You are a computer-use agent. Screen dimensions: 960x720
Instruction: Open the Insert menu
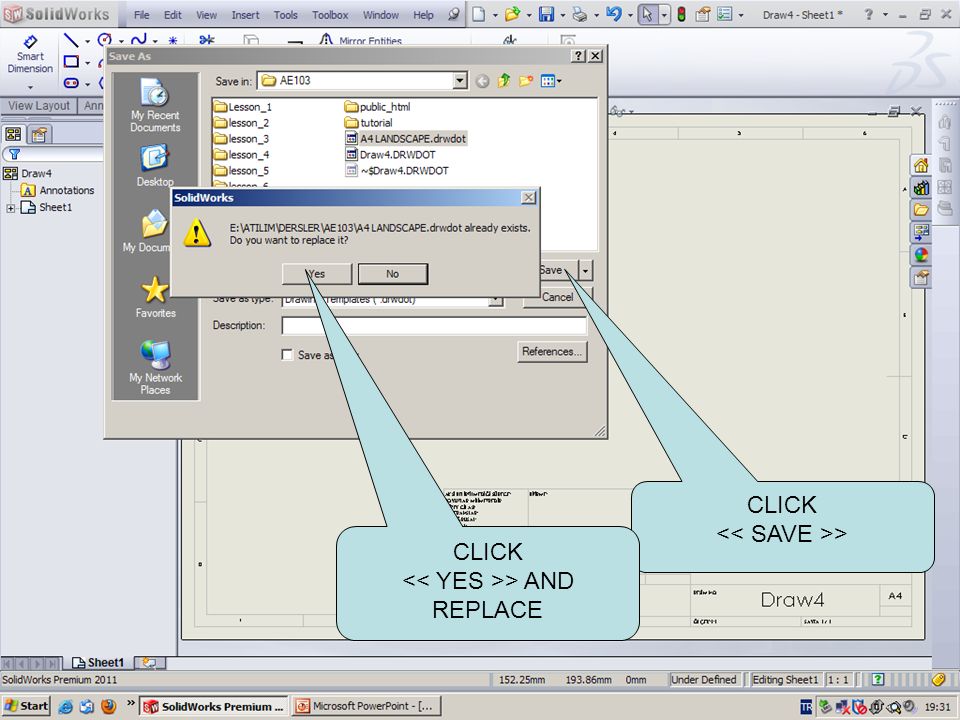(x=245, y=15)
